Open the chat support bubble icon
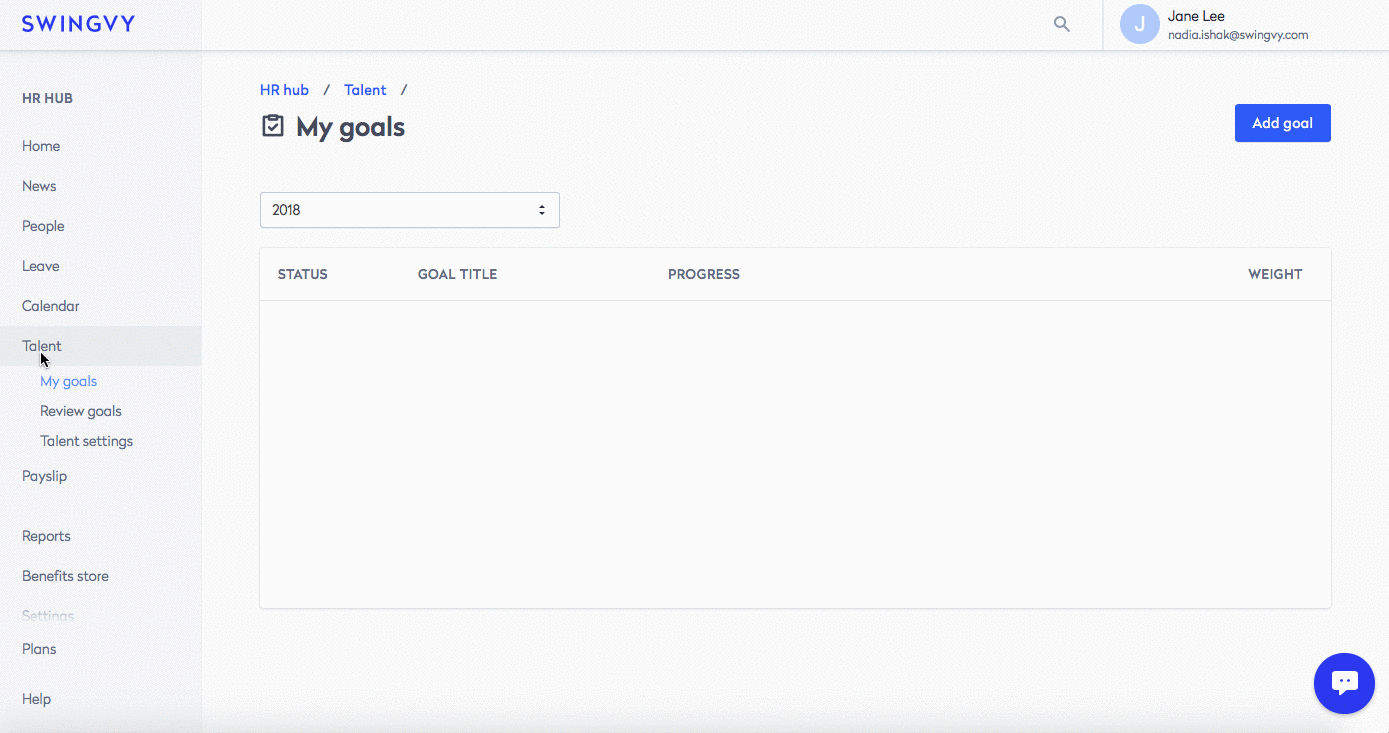 1344,683
